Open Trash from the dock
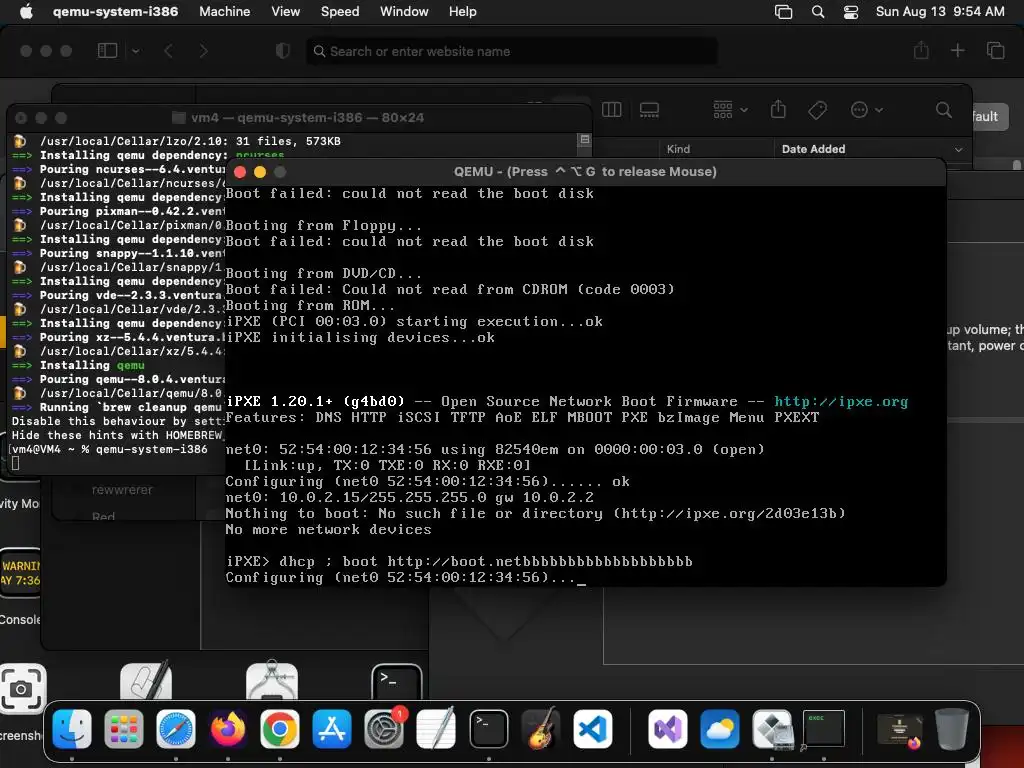 pyautogui.click(x=952, y=729)
